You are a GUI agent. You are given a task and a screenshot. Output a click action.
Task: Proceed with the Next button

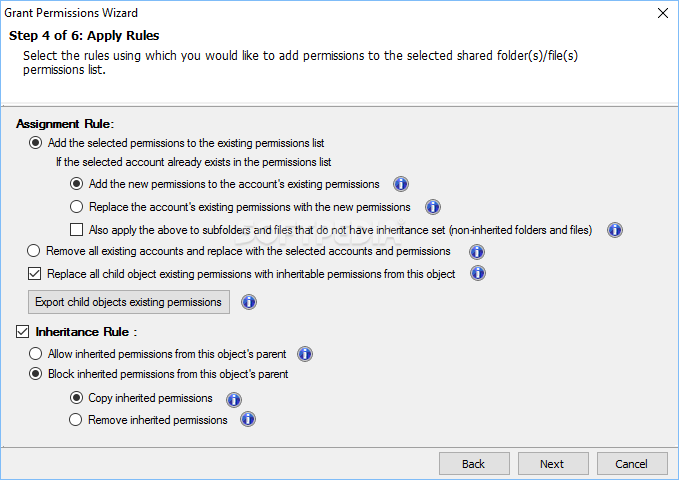pos(553,464)
